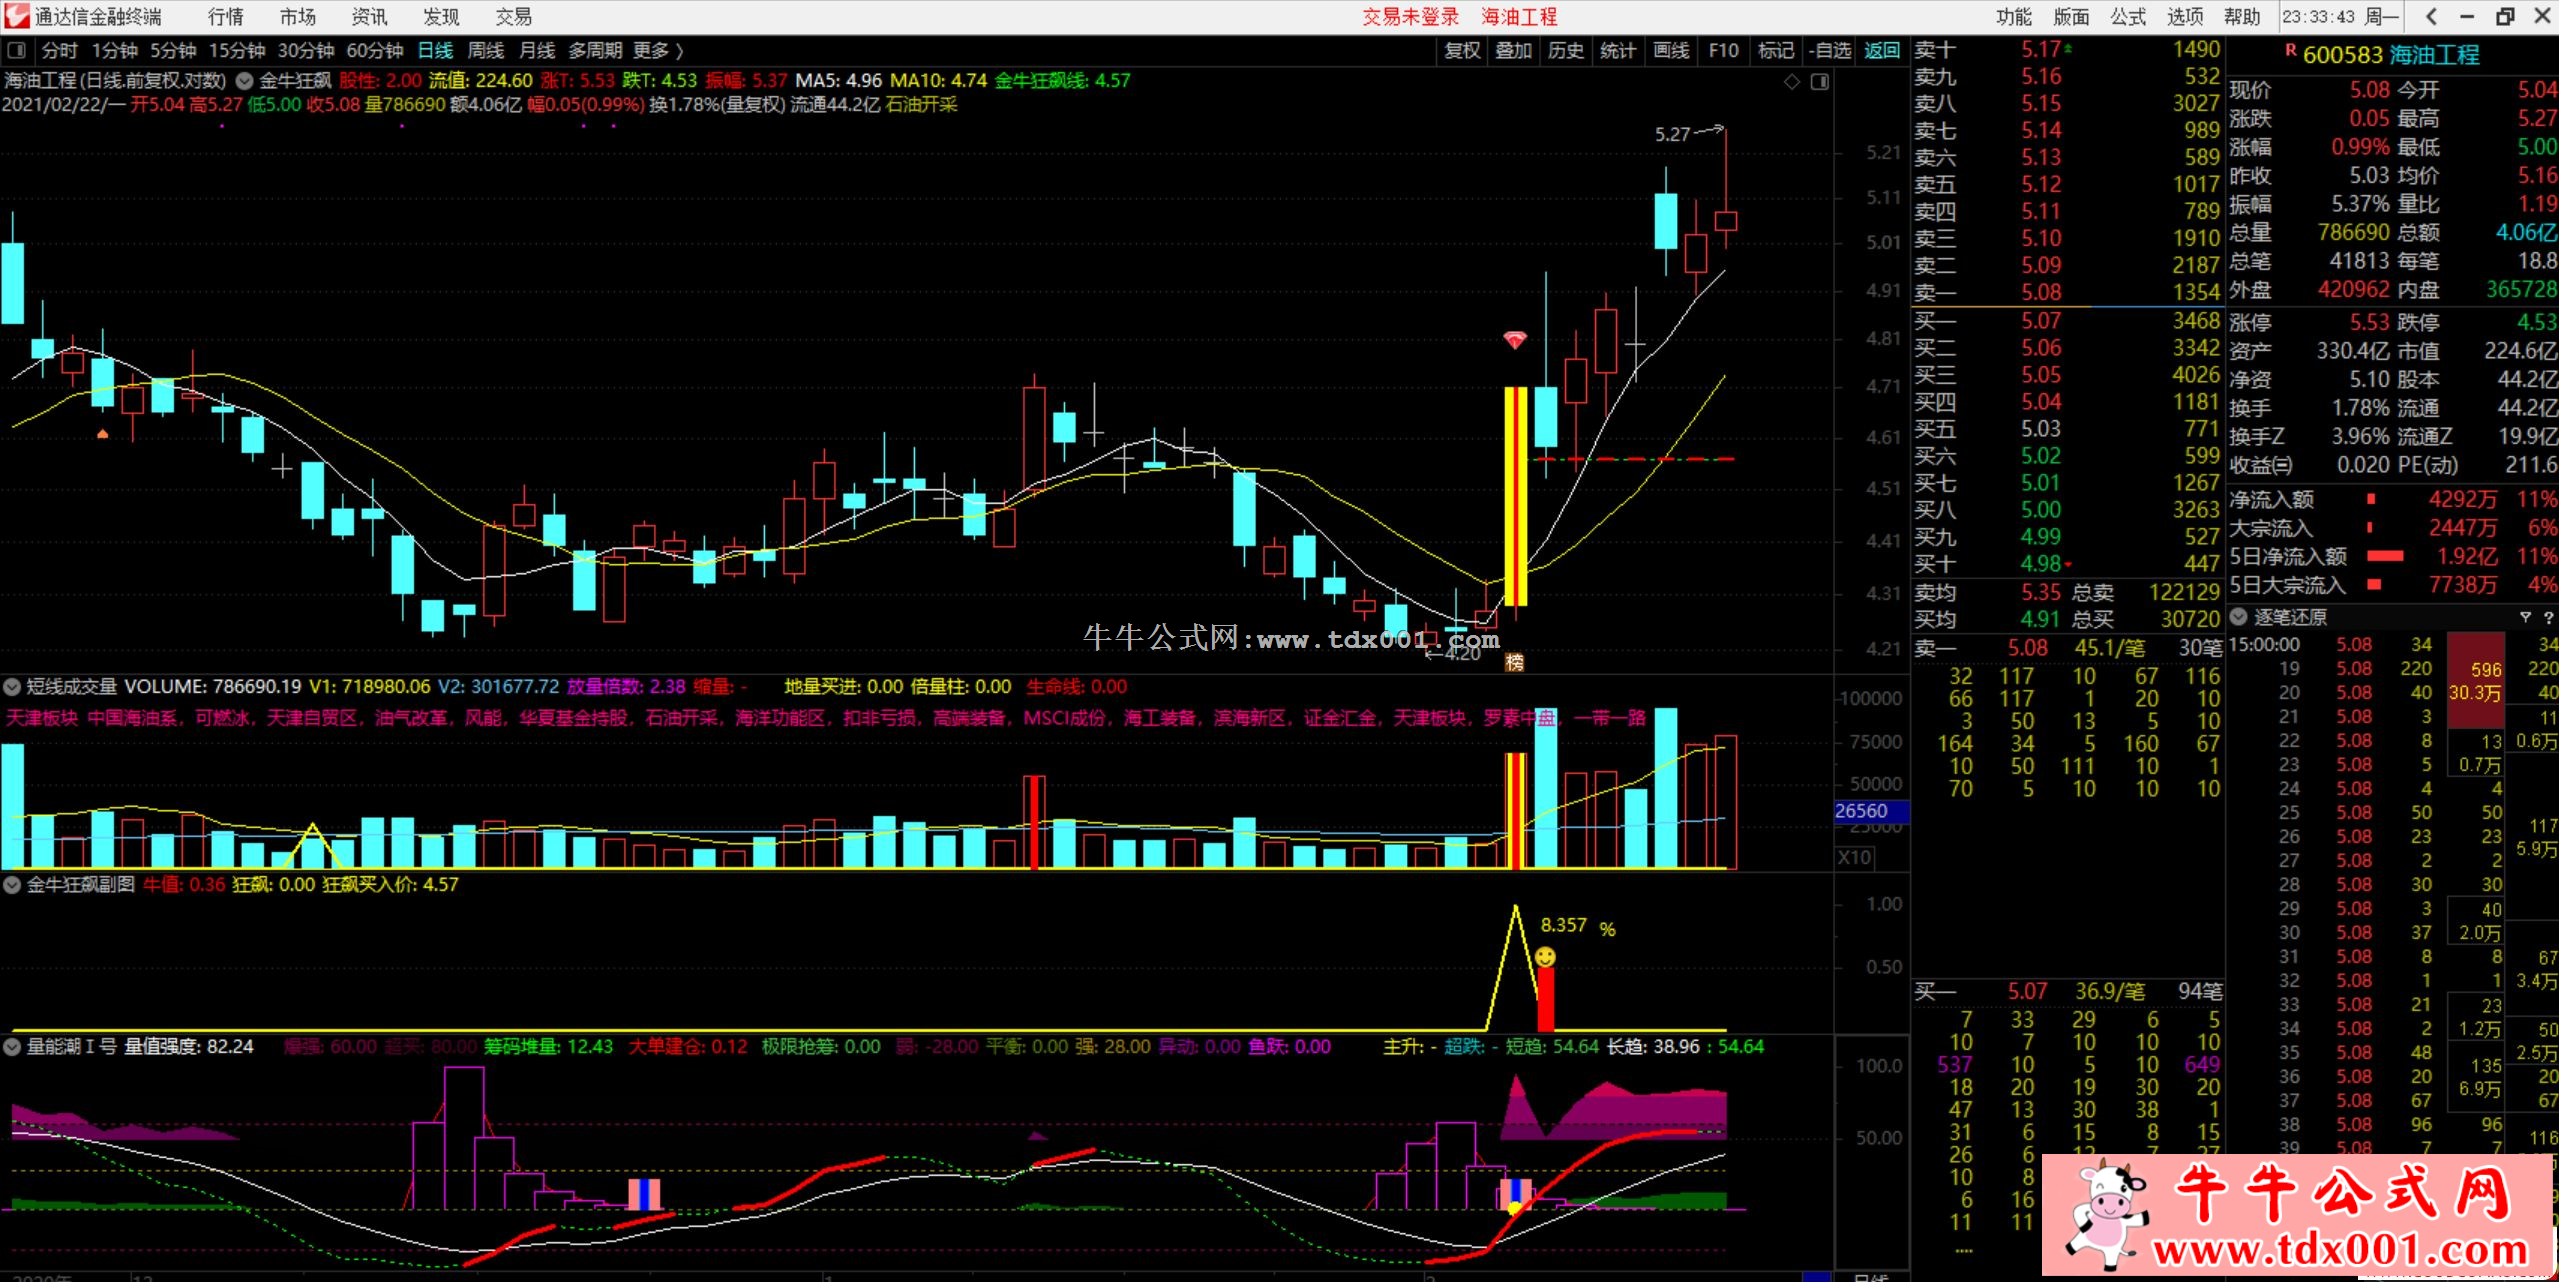This screenshot has width=2559, height=1282.
Task: Expand the 金牛狂飙 main indicator dropdown
Action: [243, 81]
